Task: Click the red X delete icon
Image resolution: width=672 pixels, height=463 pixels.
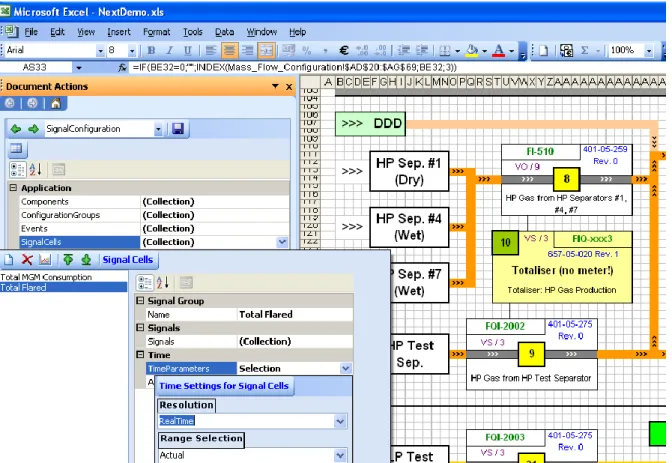Action: pos(27,259)
